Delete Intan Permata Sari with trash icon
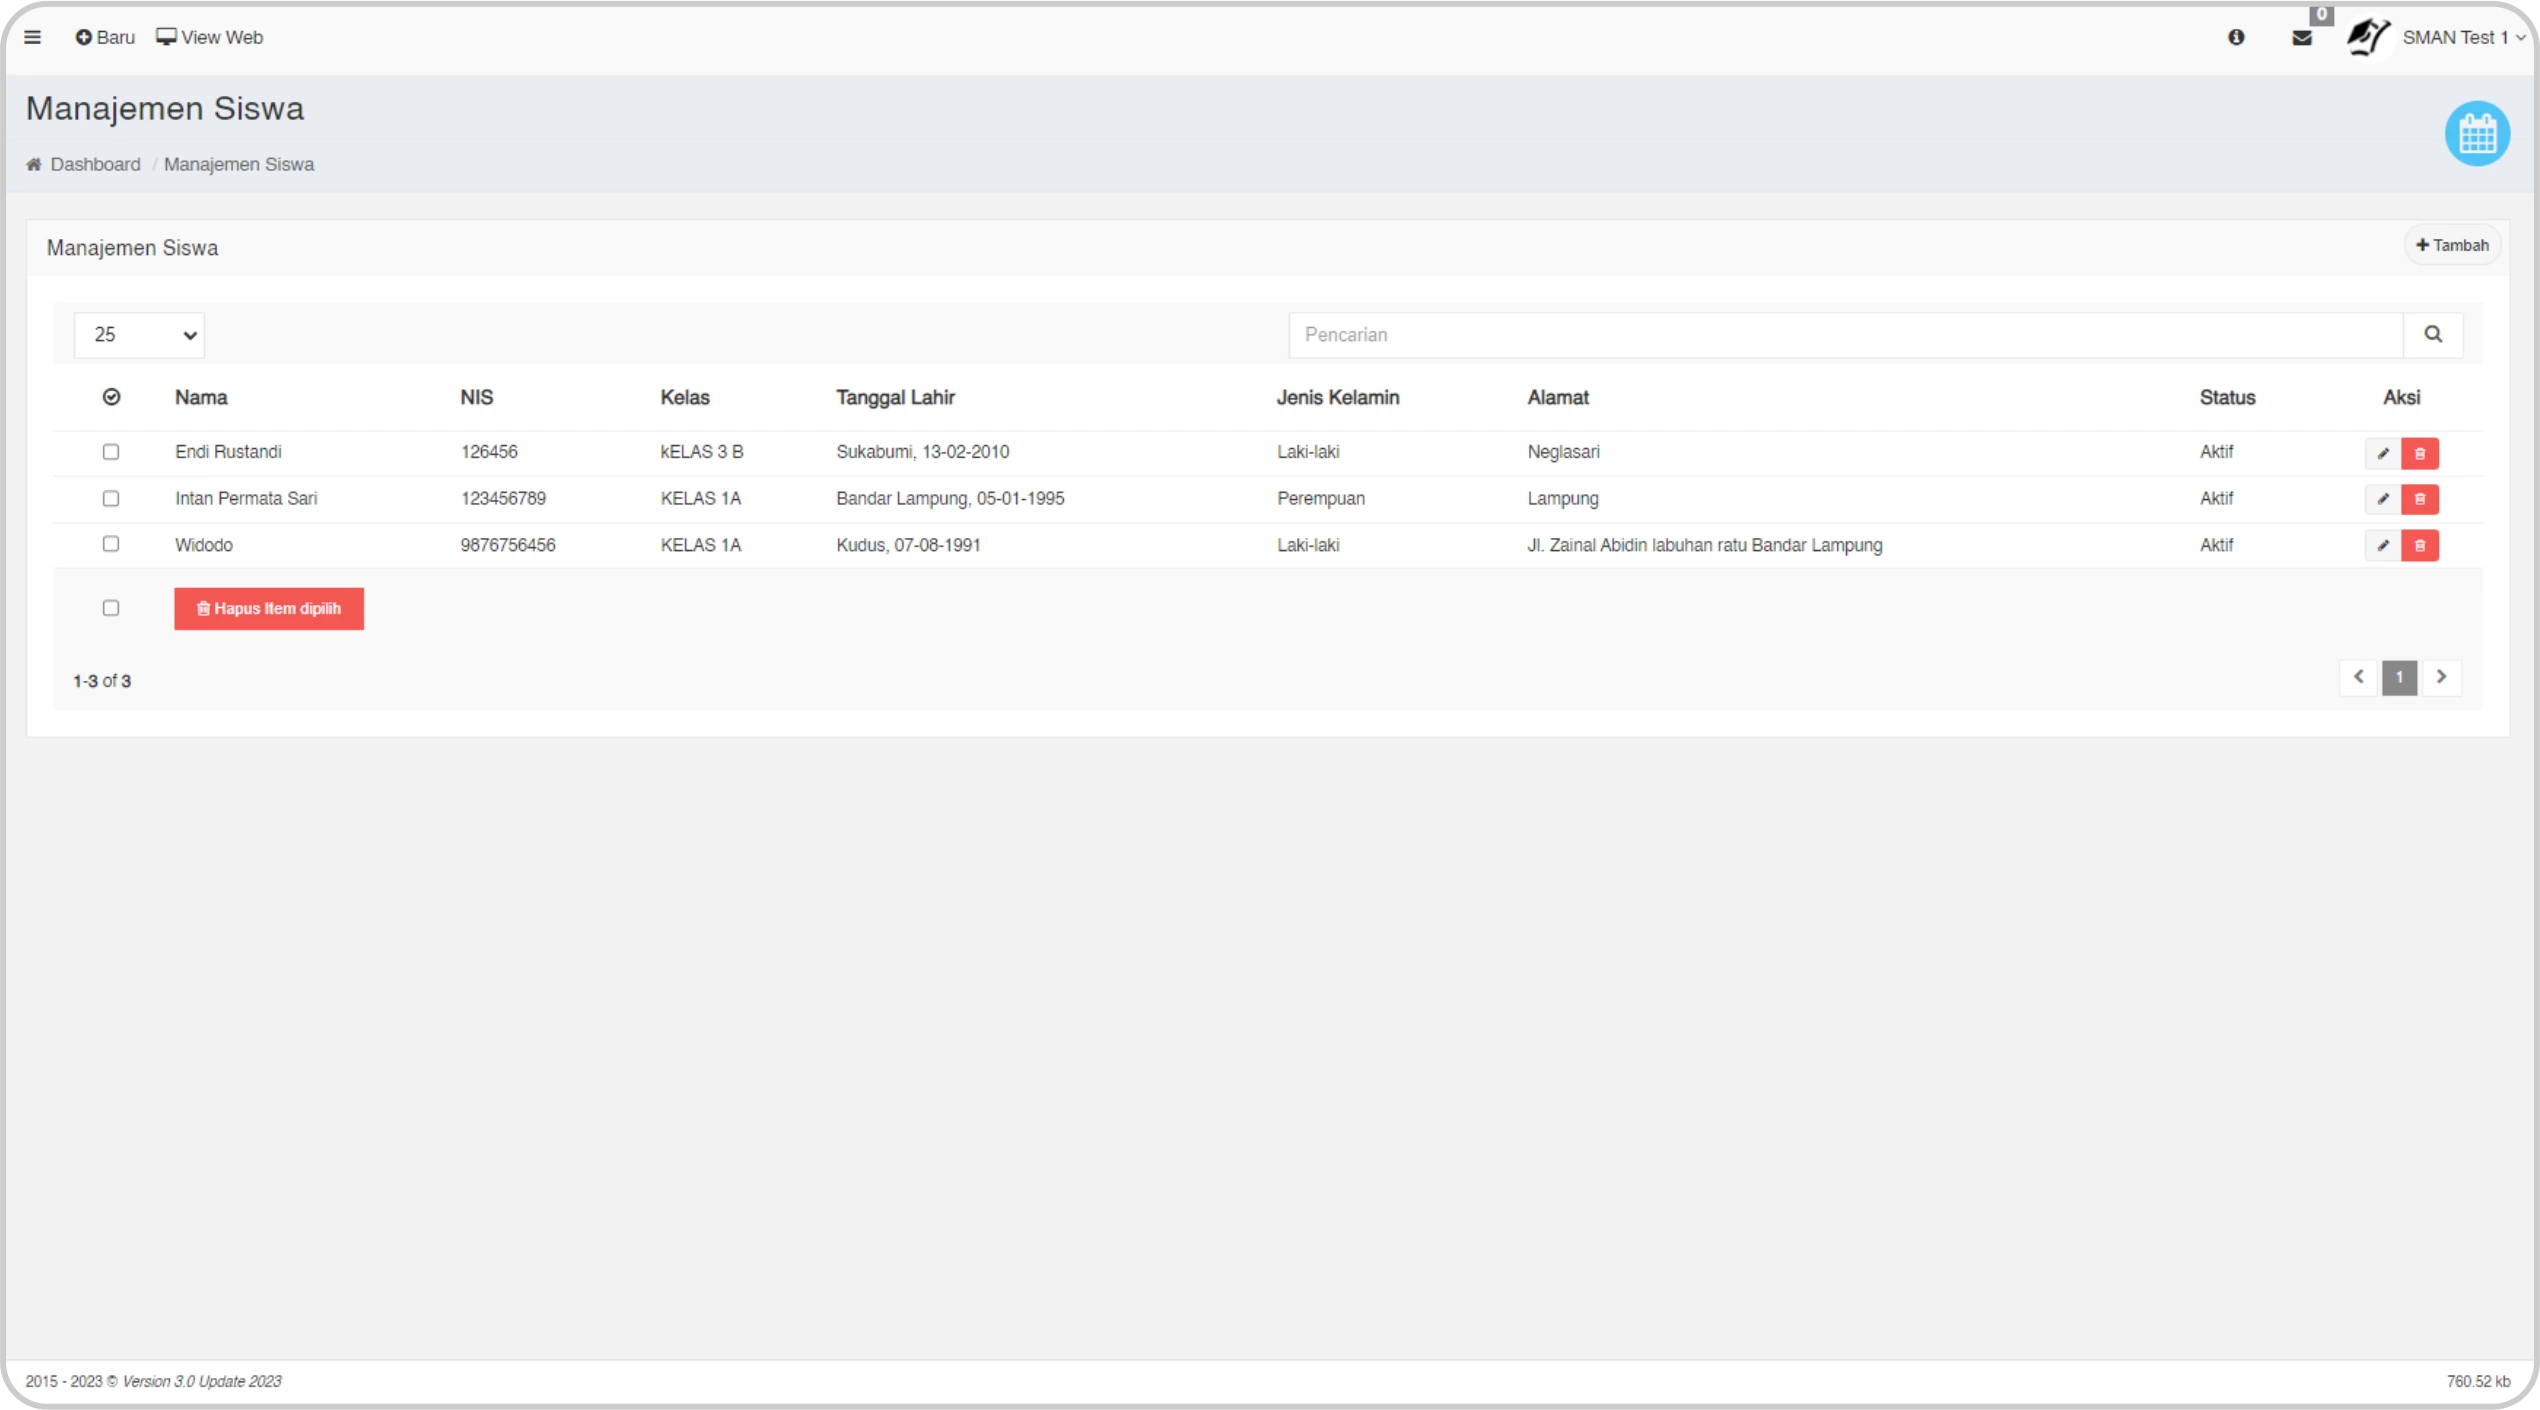The width and height of the screenshot is (2540, 1410). click(2420, 499)
